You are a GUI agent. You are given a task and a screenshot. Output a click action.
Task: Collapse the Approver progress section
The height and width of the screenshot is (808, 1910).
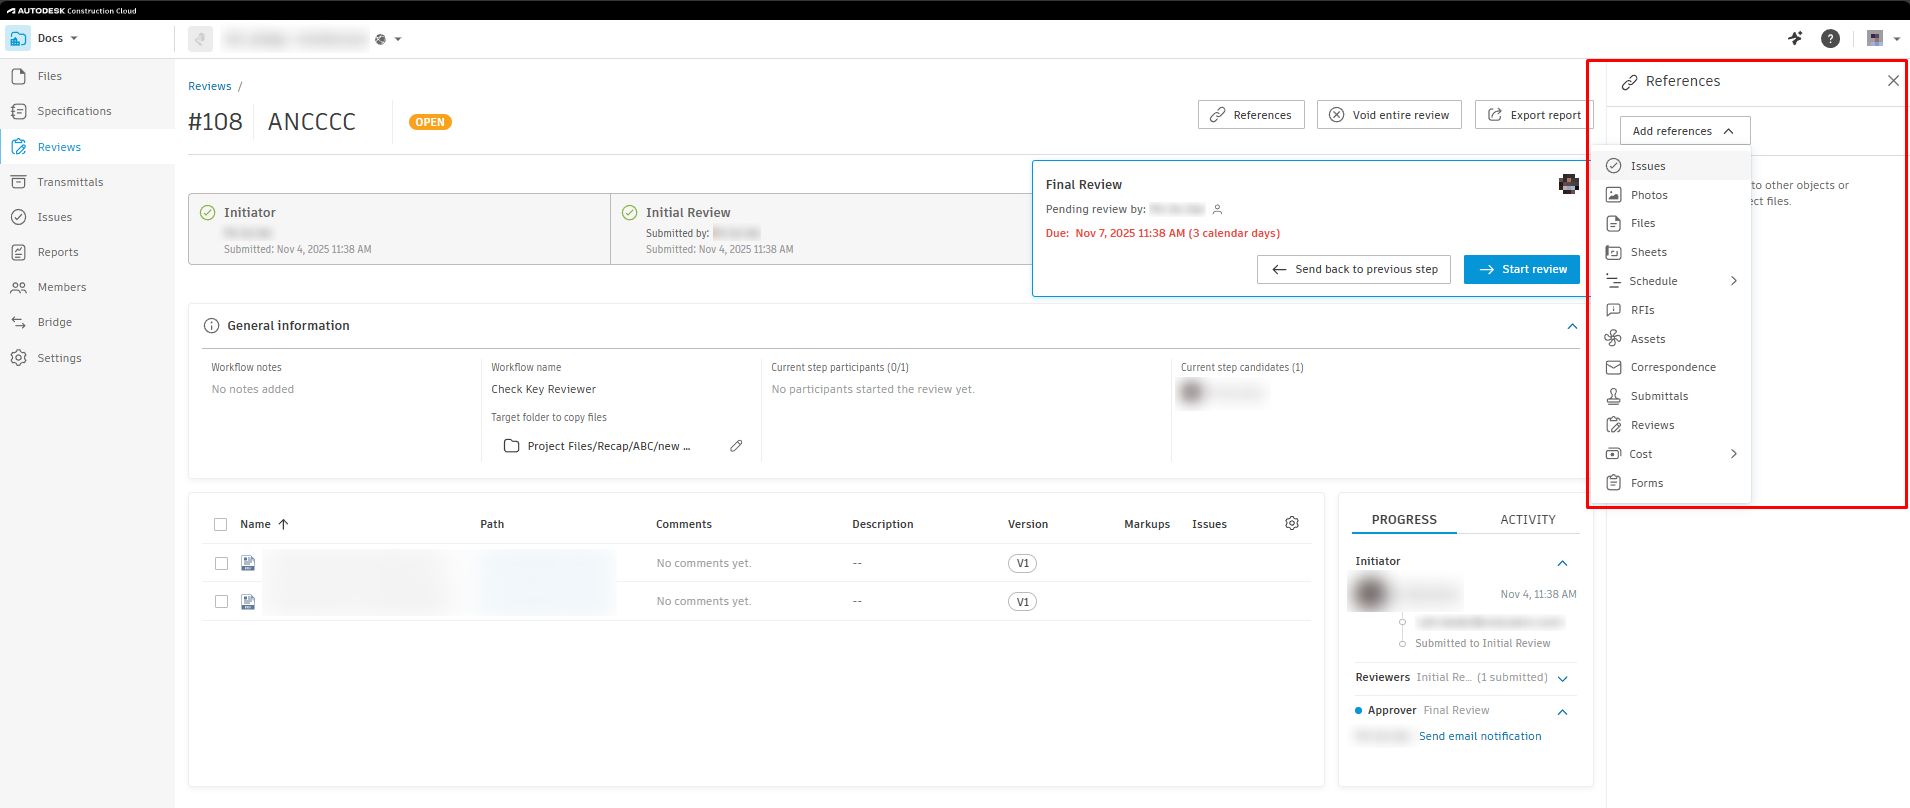pyautogui.click(x=1562, y=712)
